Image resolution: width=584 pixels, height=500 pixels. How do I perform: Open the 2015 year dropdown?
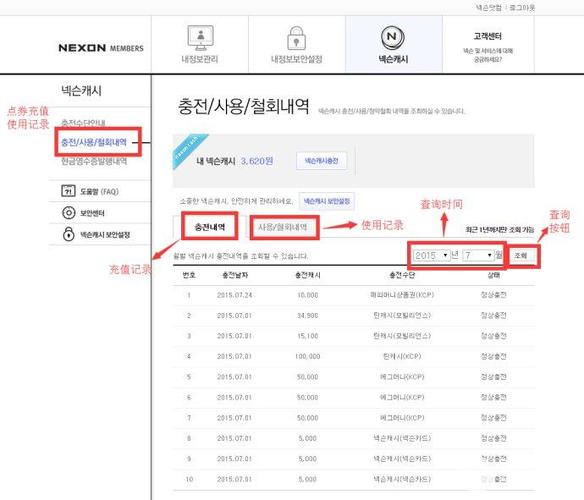point(431,256)
